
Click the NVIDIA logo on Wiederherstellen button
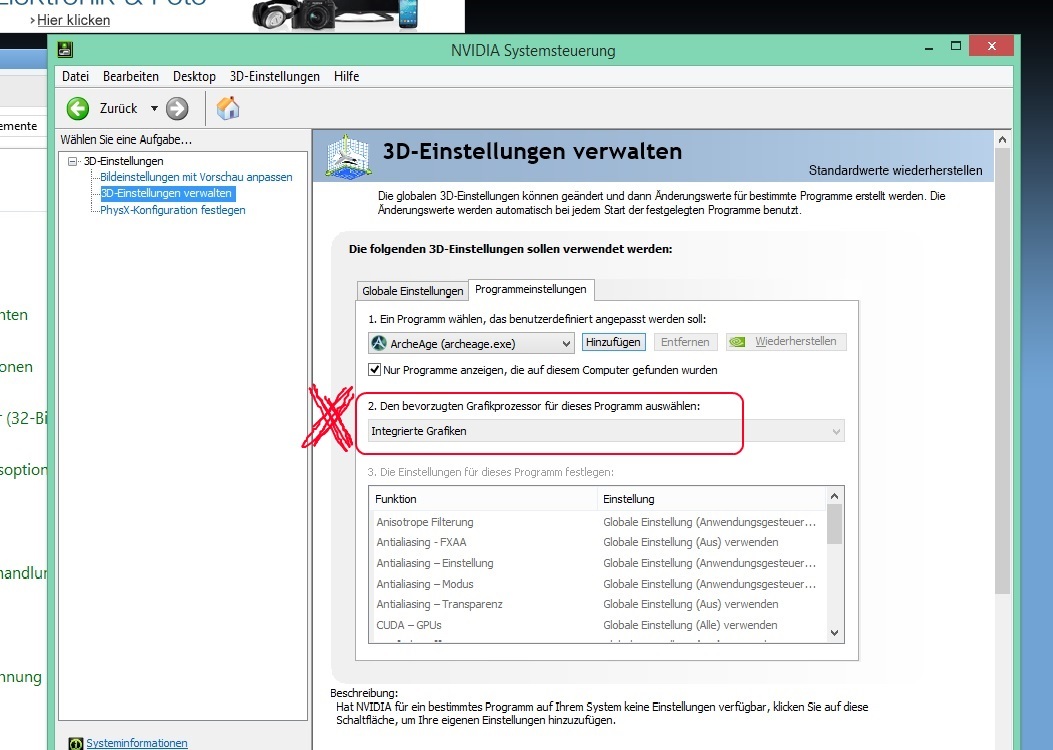737,342
